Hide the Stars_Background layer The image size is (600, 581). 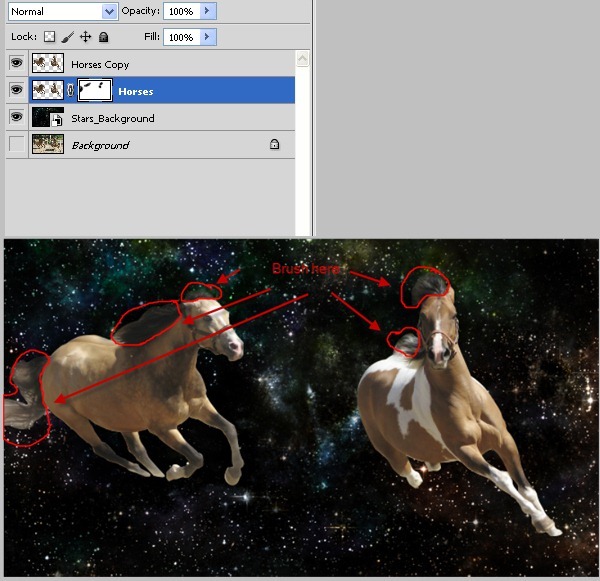(16, 116)
